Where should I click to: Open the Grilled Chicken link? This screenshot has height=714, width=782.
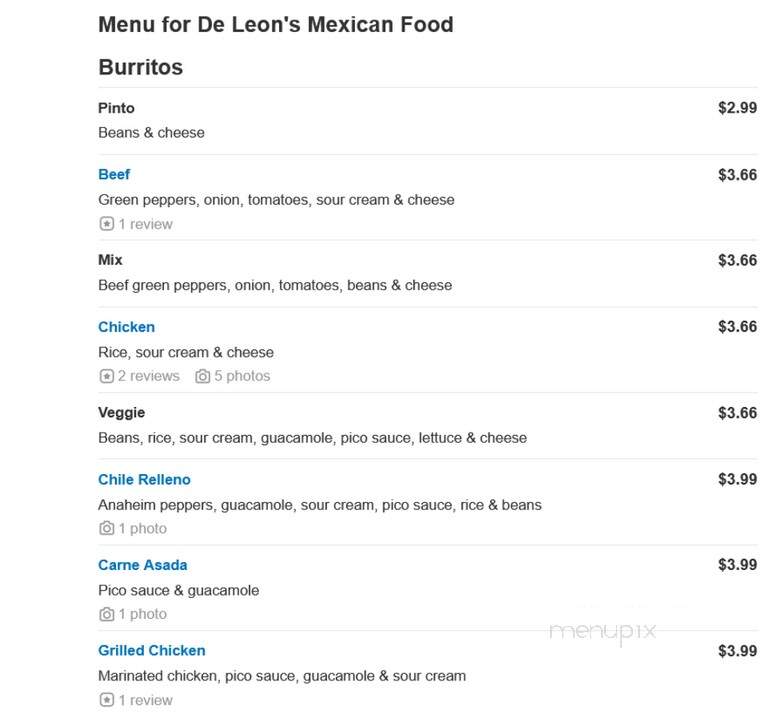[152, 651]
